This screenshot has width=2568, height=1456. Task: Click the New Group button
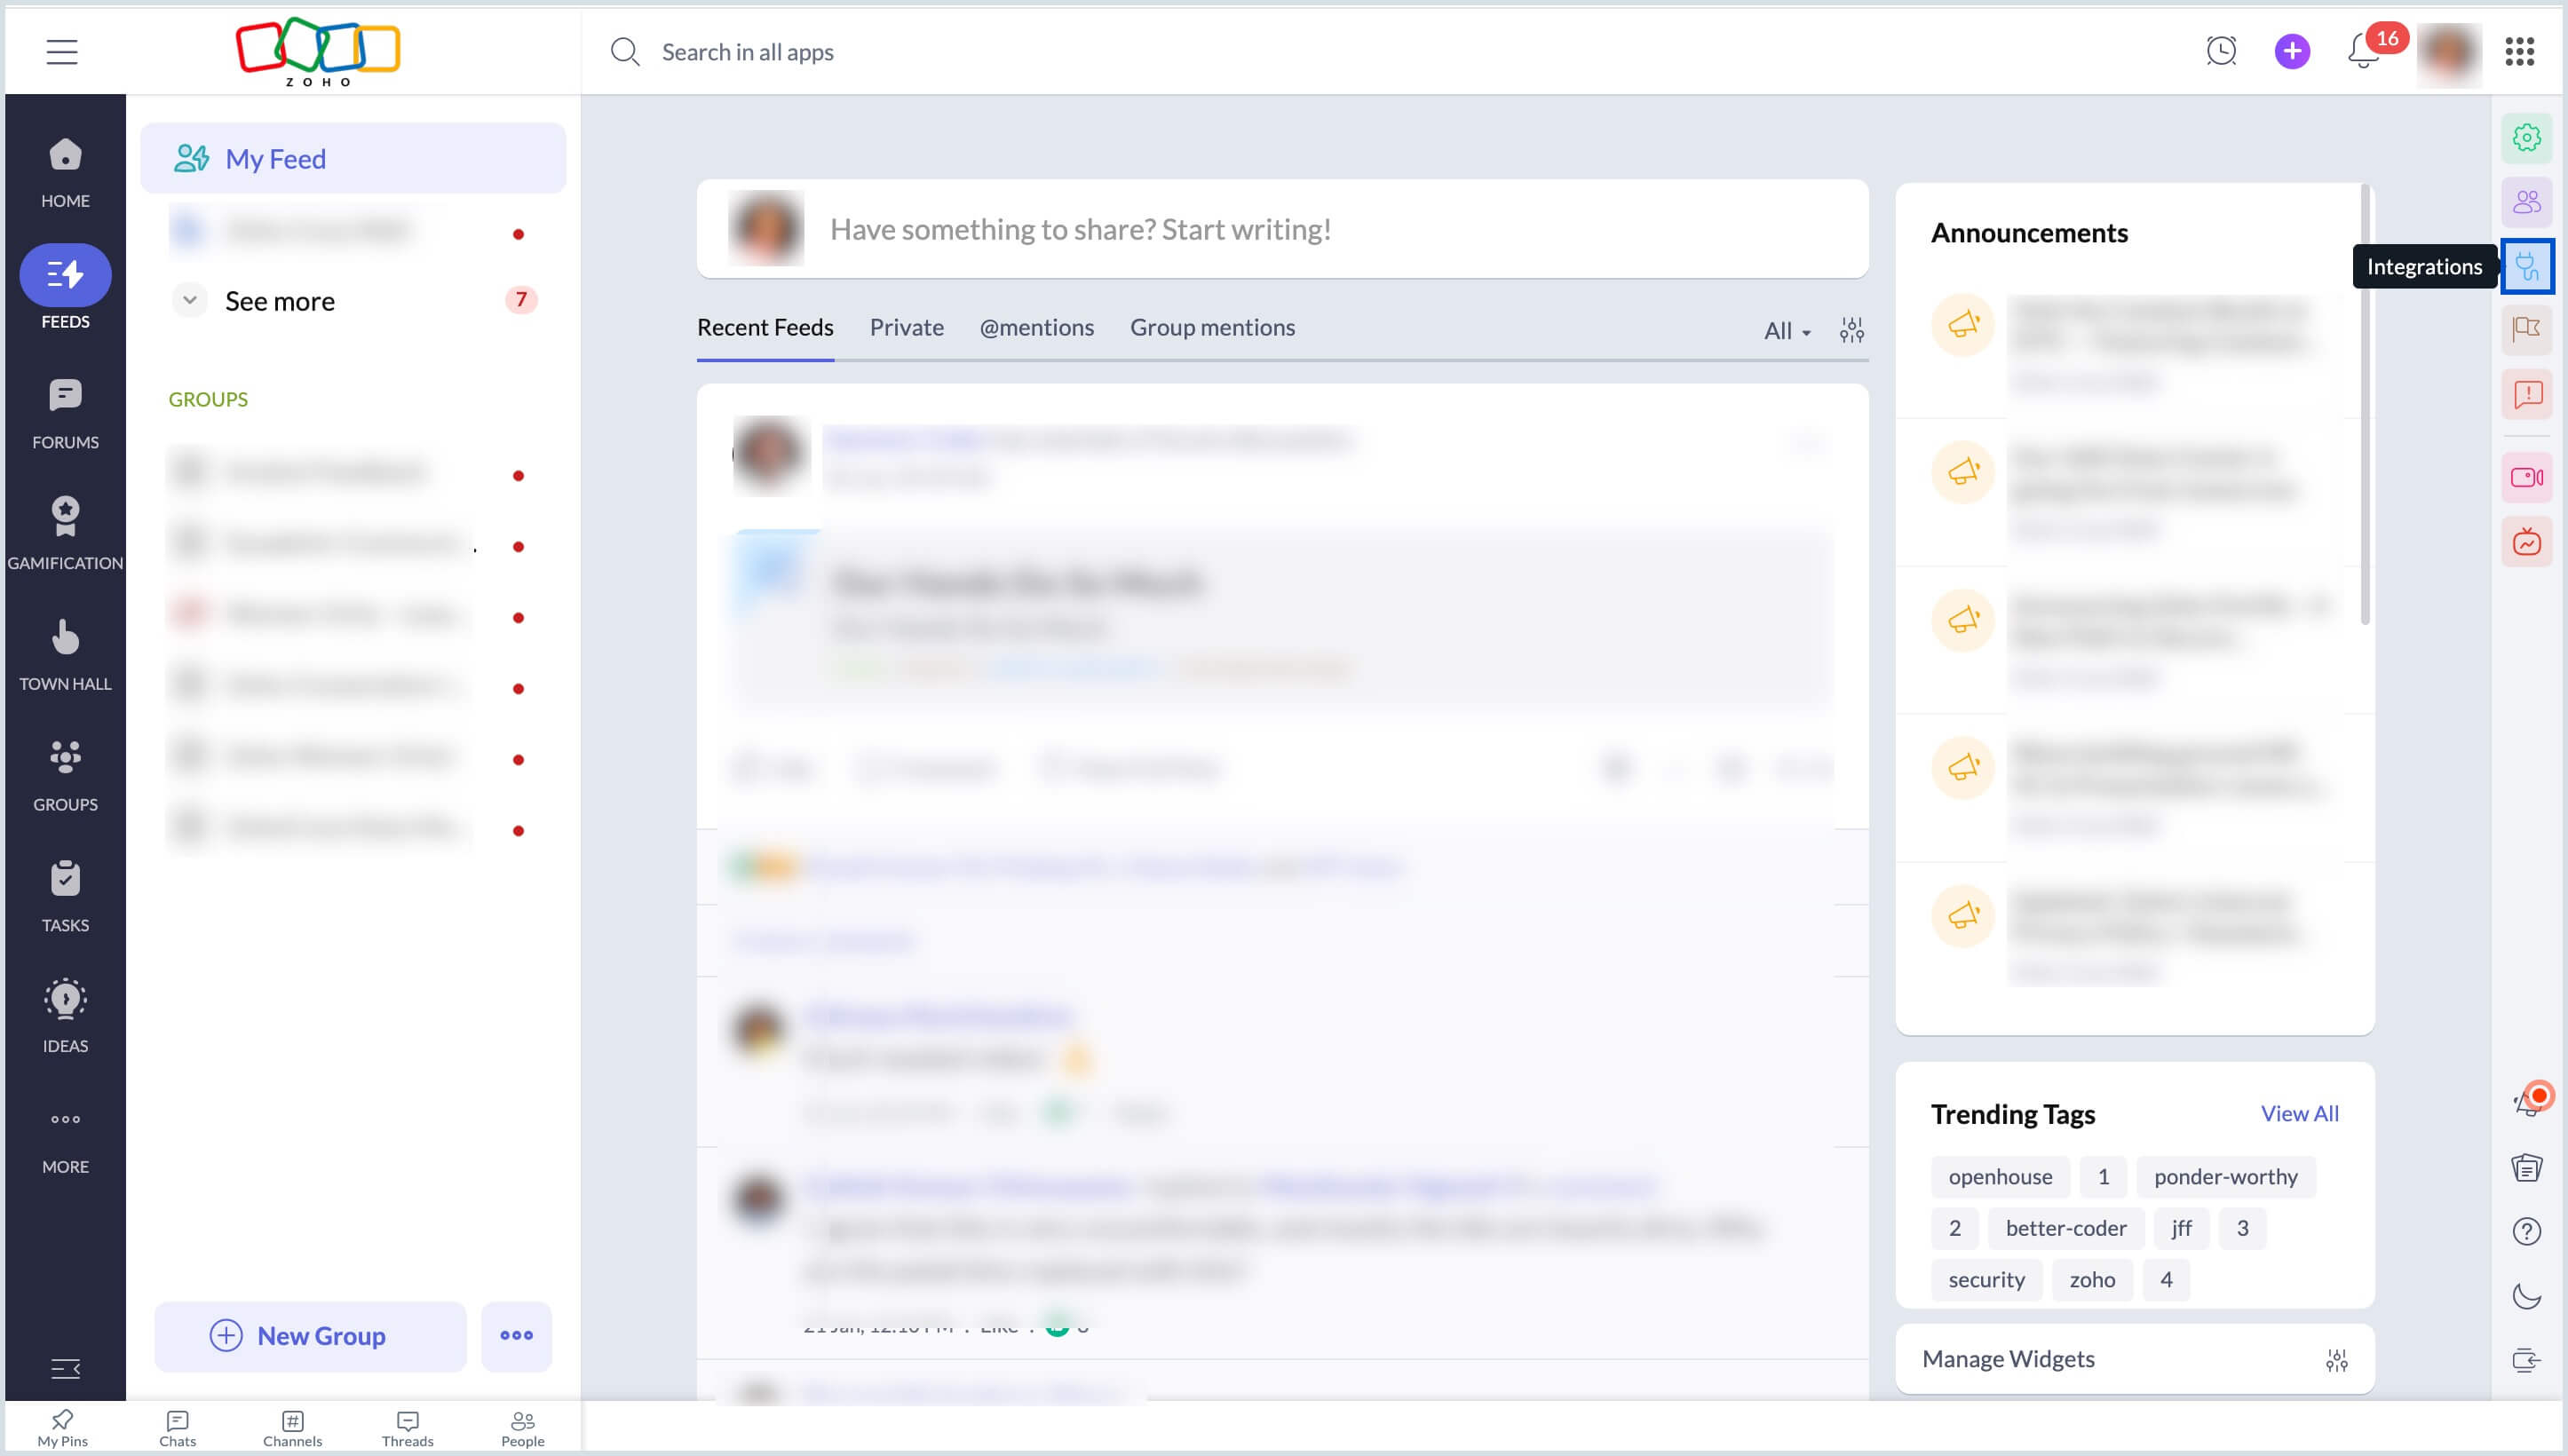pos(310,1336)
